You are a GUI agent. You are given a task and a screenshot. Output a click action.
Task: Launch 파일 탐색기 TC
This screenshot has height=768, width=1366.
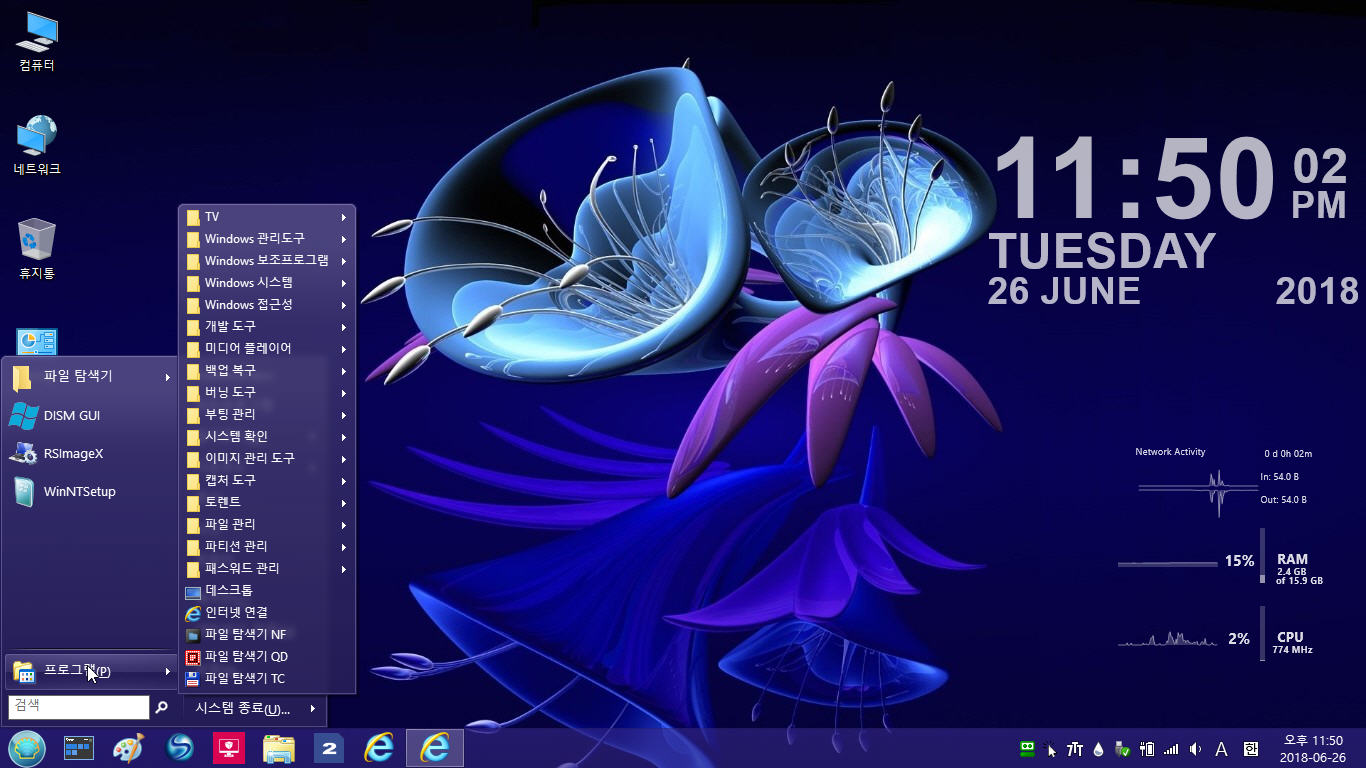(266, 679)
